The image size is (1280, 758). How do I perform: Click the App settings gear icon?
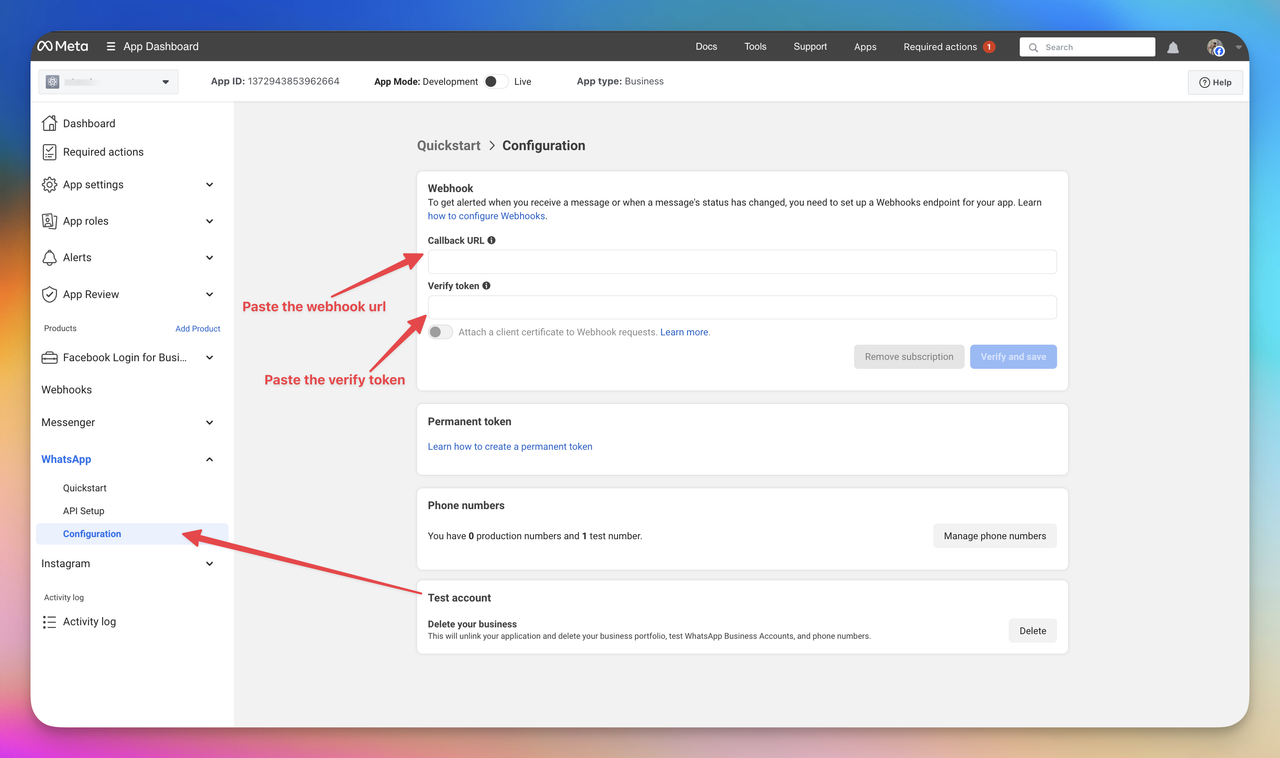(x=49, y=185)
